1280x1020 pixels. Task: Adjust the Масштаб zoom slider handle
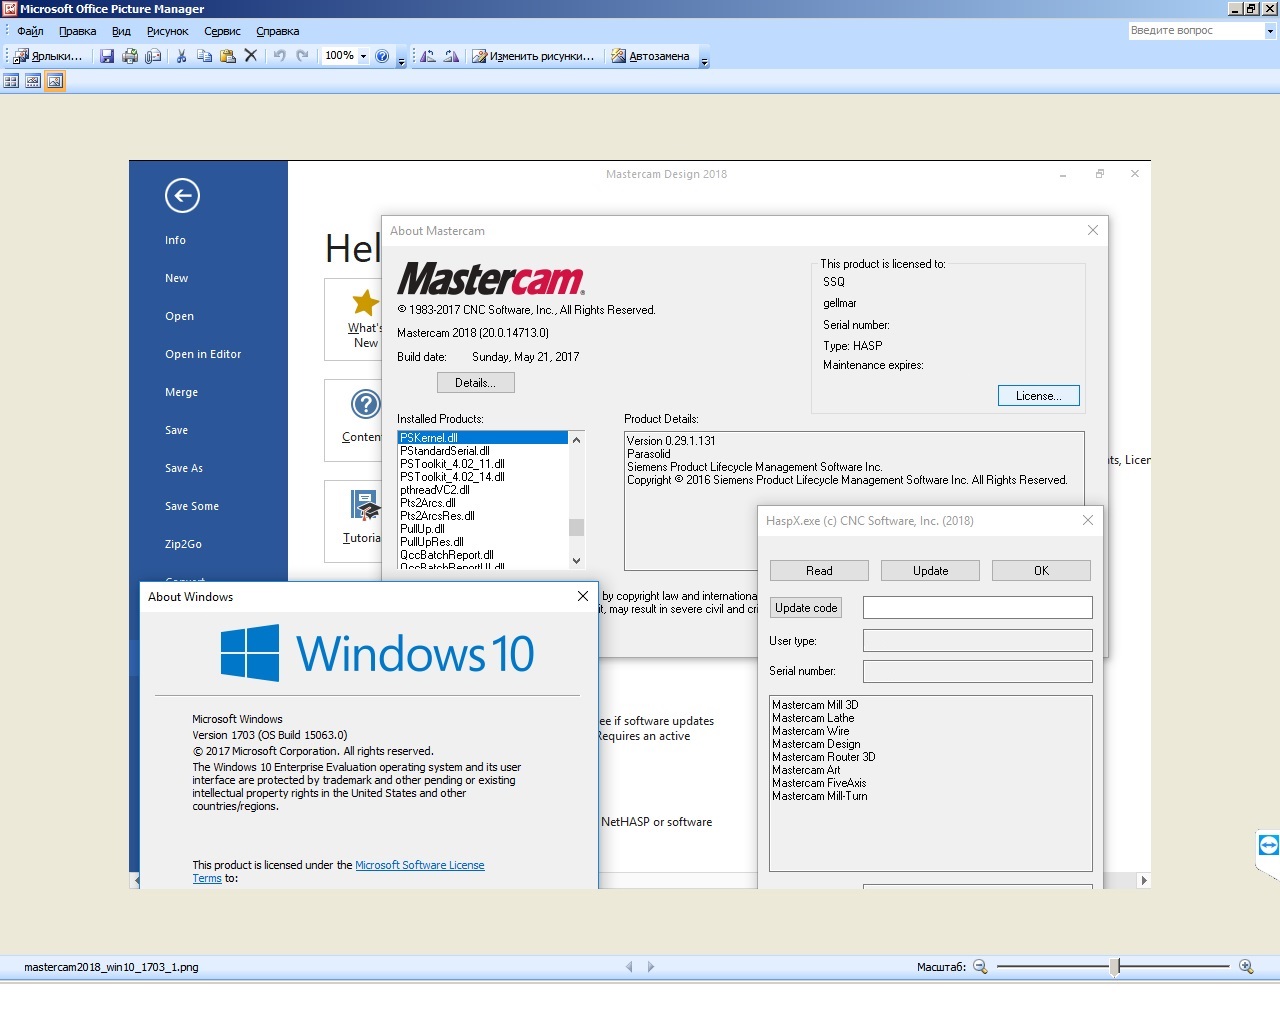1115,966
